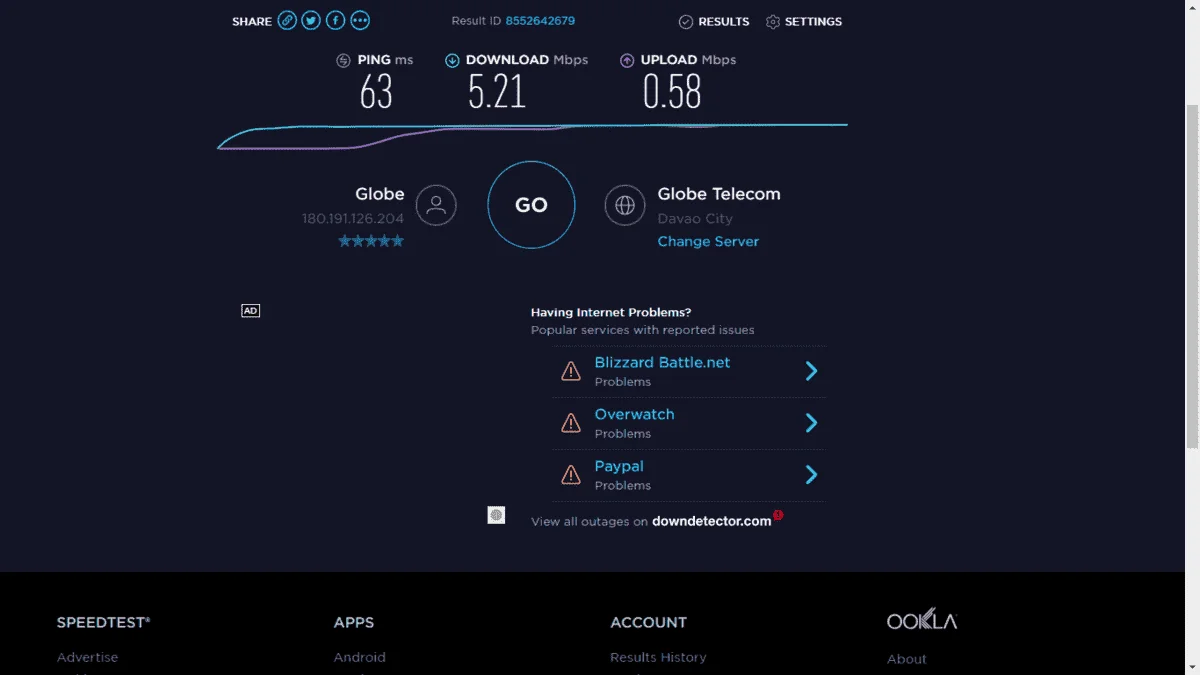
Task: Click the Davao City server location text
Action: click(x=695, y=218)
